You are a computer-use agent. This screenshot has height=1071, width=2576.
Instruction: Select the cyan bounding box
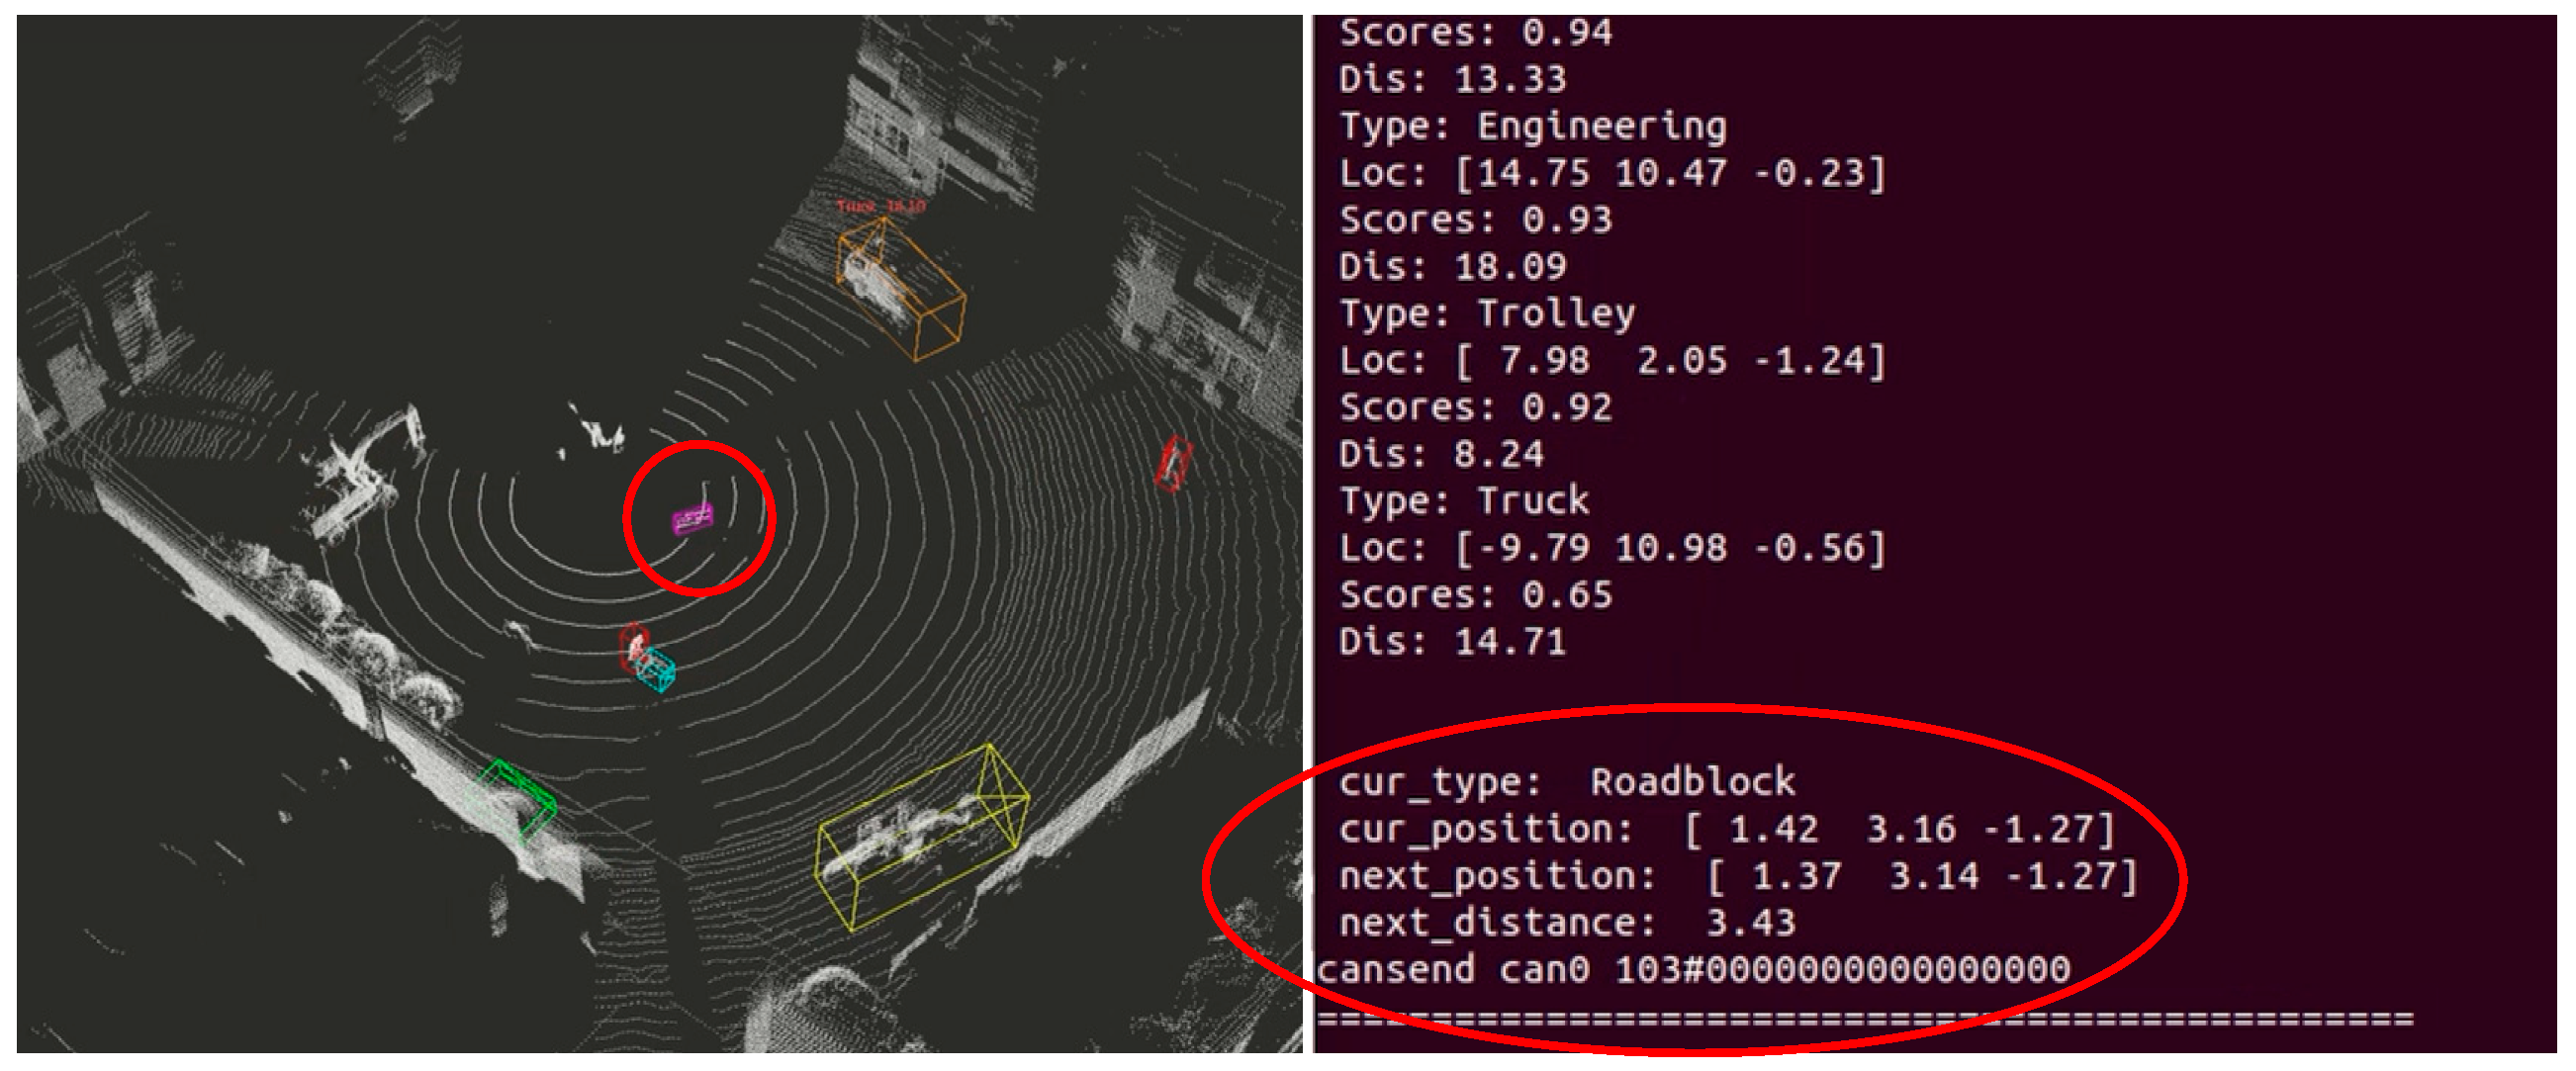(x=657, y=670)
